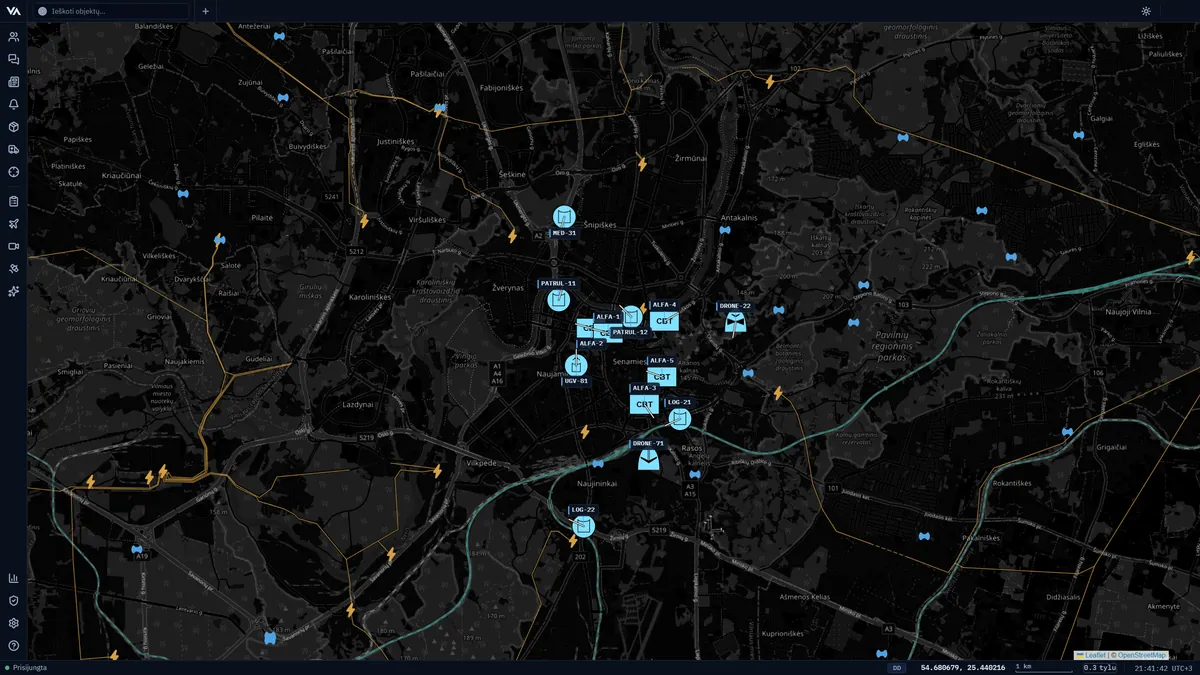
Task: Select the ALFA-5 CBT unit marker
Action: (x=661, y=377)
